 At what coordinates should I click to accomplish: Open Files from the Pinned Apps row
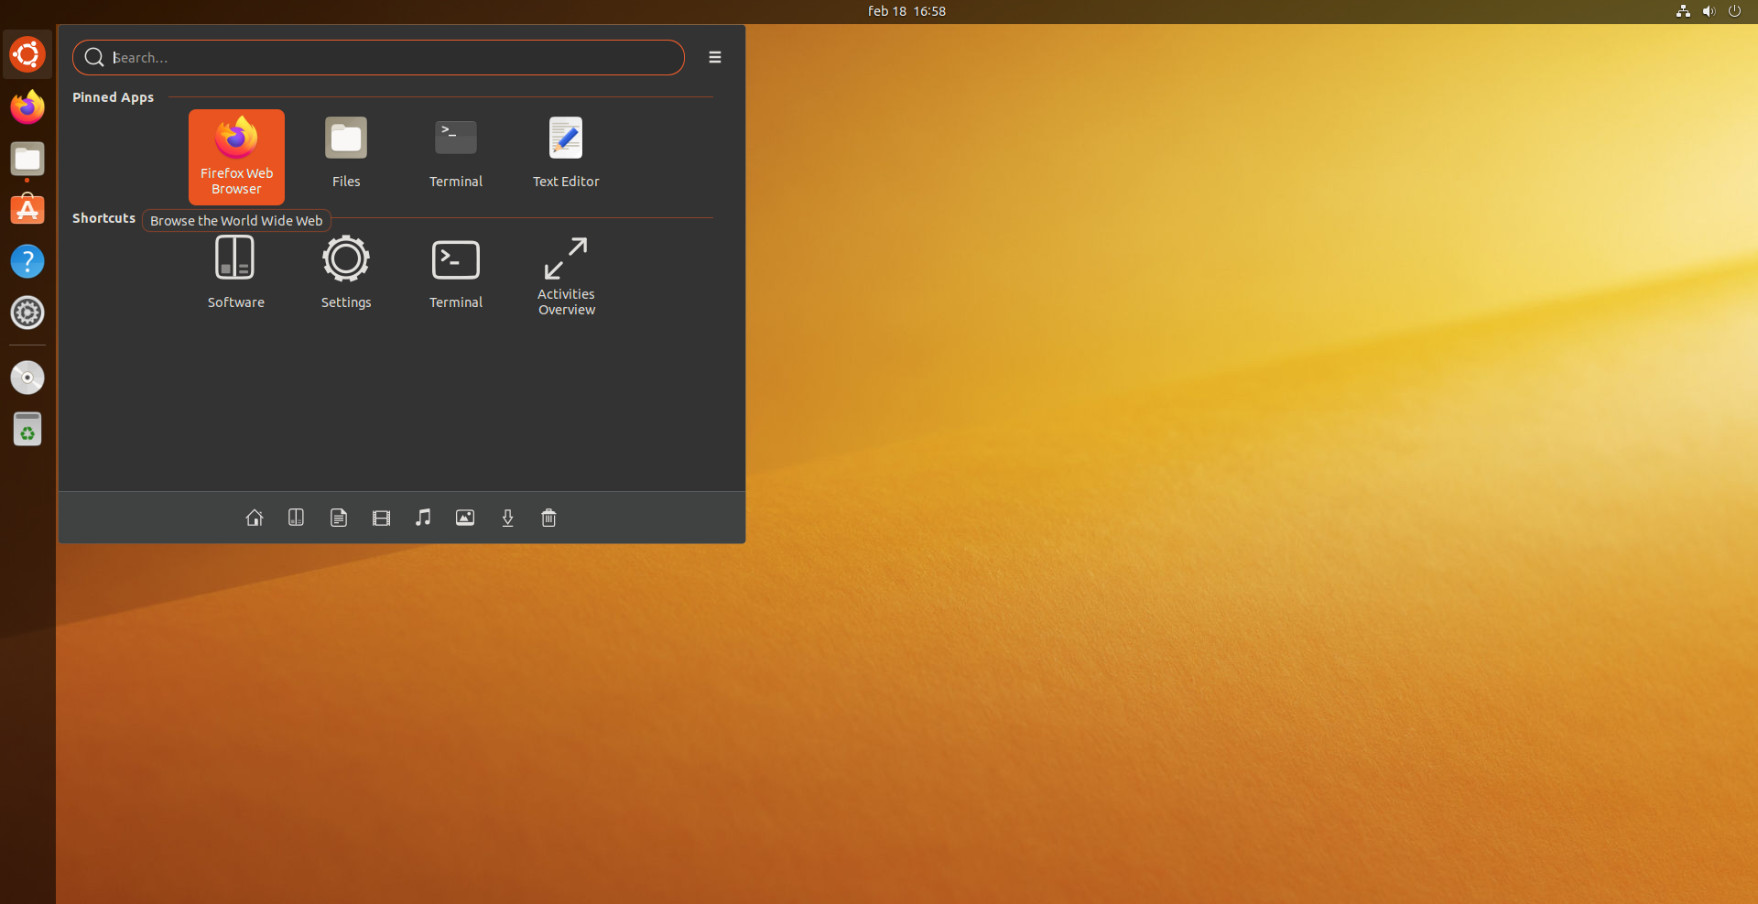click(x=346, y=153)
